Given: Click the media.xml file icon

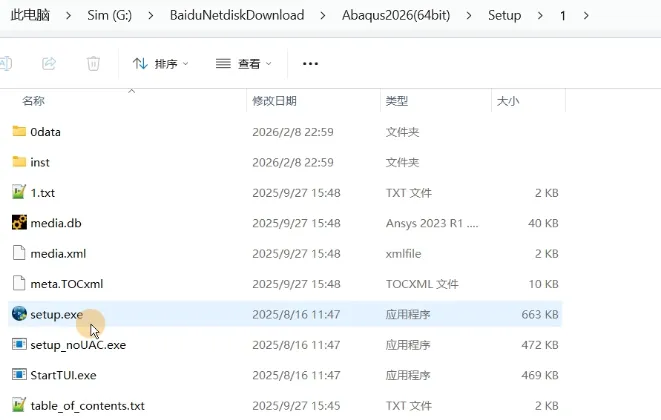Looking at the screenshot, I should pos(19,253).
